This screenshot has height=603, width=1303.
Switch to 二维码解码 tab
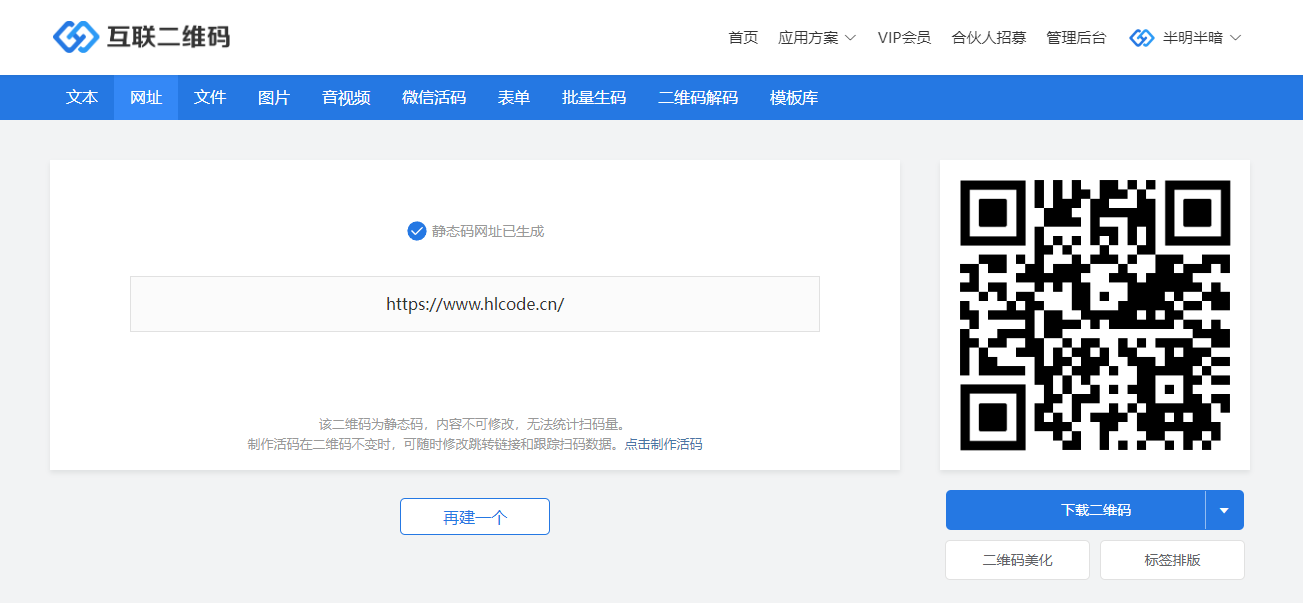(x=698, y=98)
